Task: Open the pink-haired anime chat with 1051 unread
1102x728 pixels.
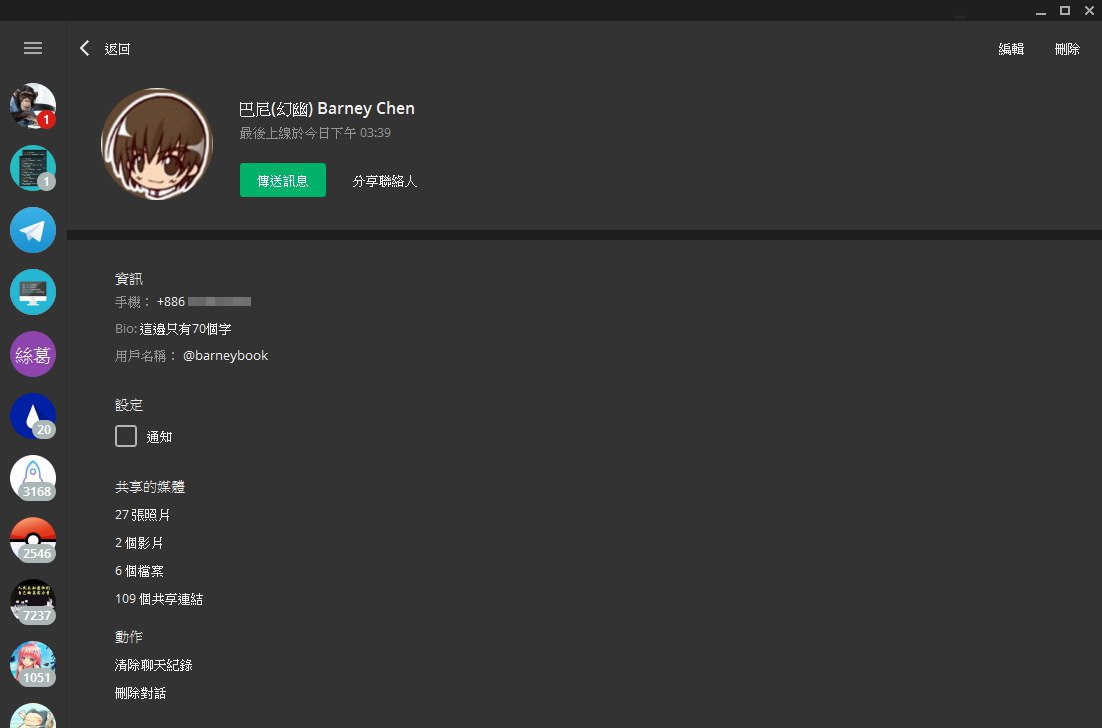Action: coord(33,664)
